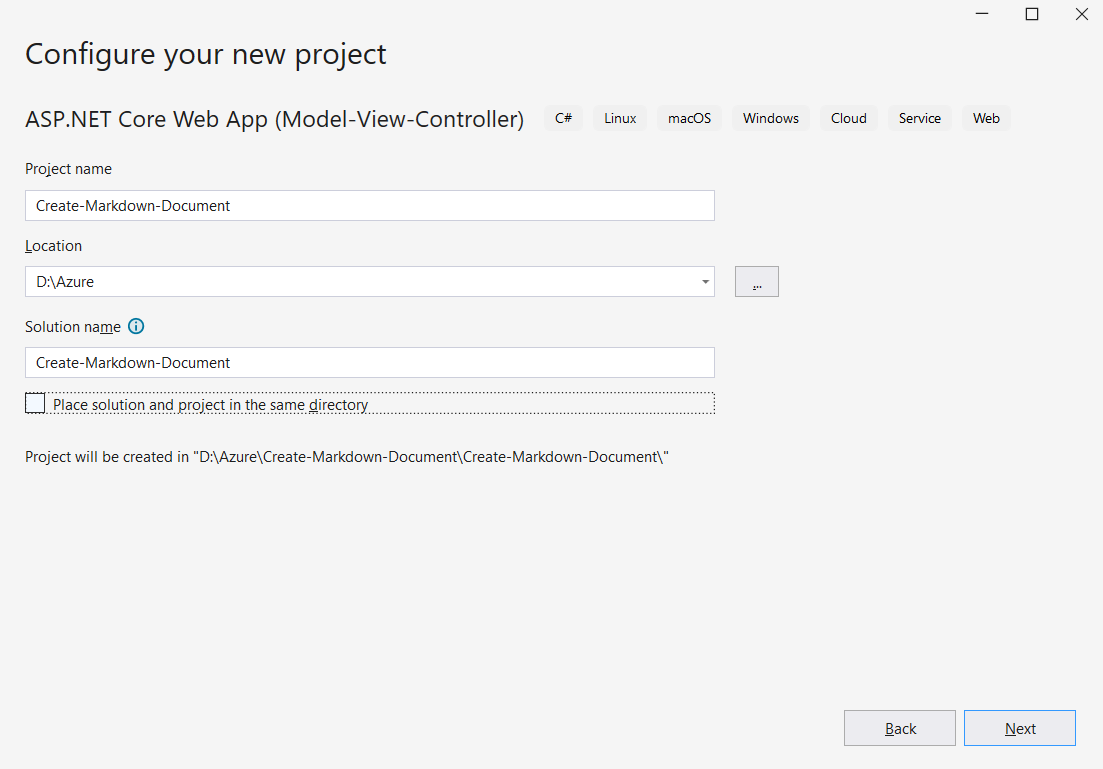Close the configure project dialog
Image resolution: width=1103 pixels, height=769 pixels.
1082,14
